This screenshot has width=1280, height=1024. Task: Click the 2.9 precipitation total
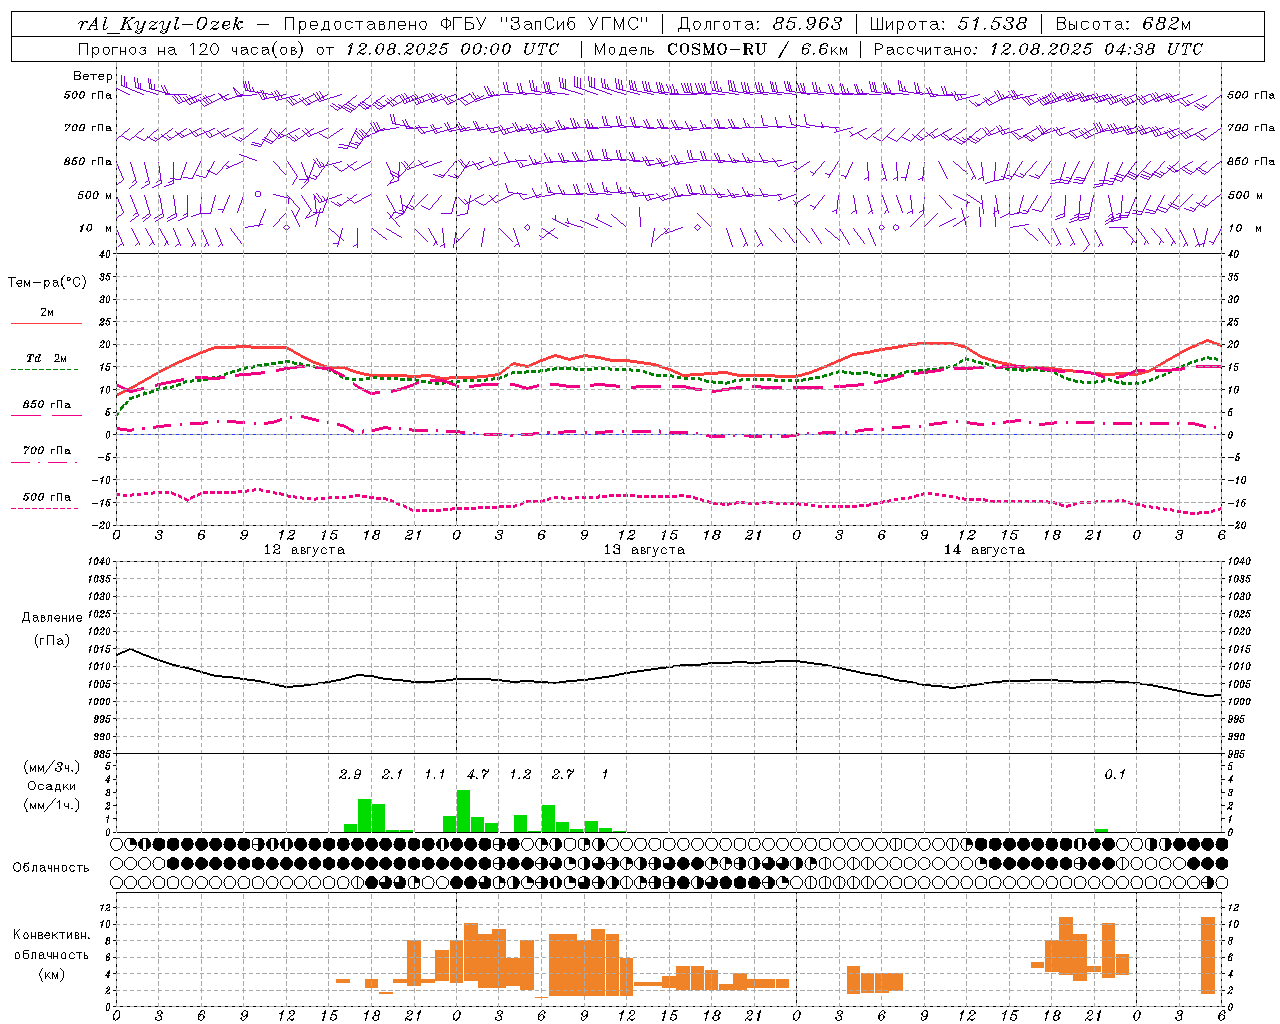350,775
